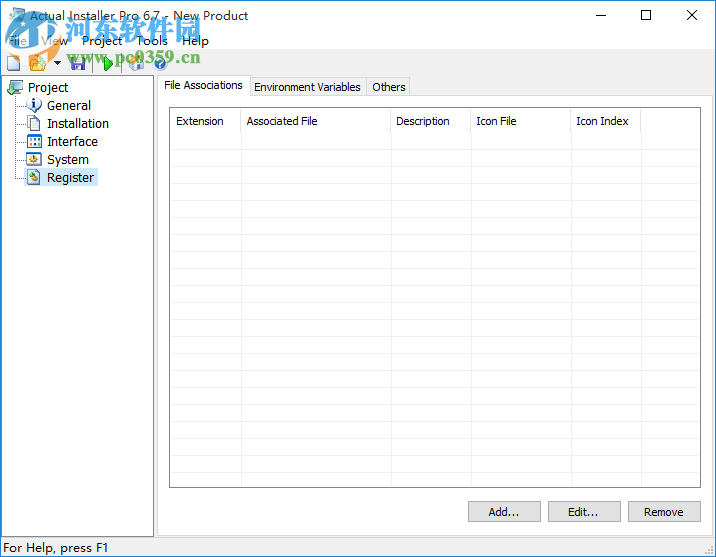Open the View menu
The height and width of the screenshot is (557, 716).
55,41
